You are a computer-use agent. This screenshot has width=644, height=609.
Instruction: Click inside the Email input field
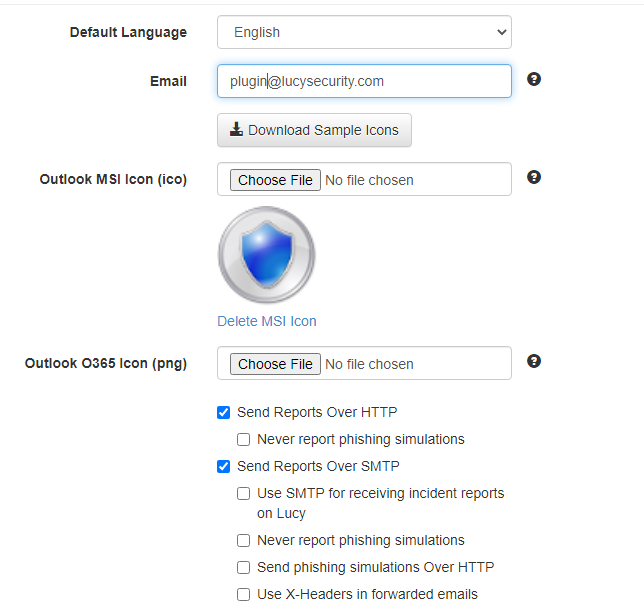pyautogui.click(x=364, y=81)
